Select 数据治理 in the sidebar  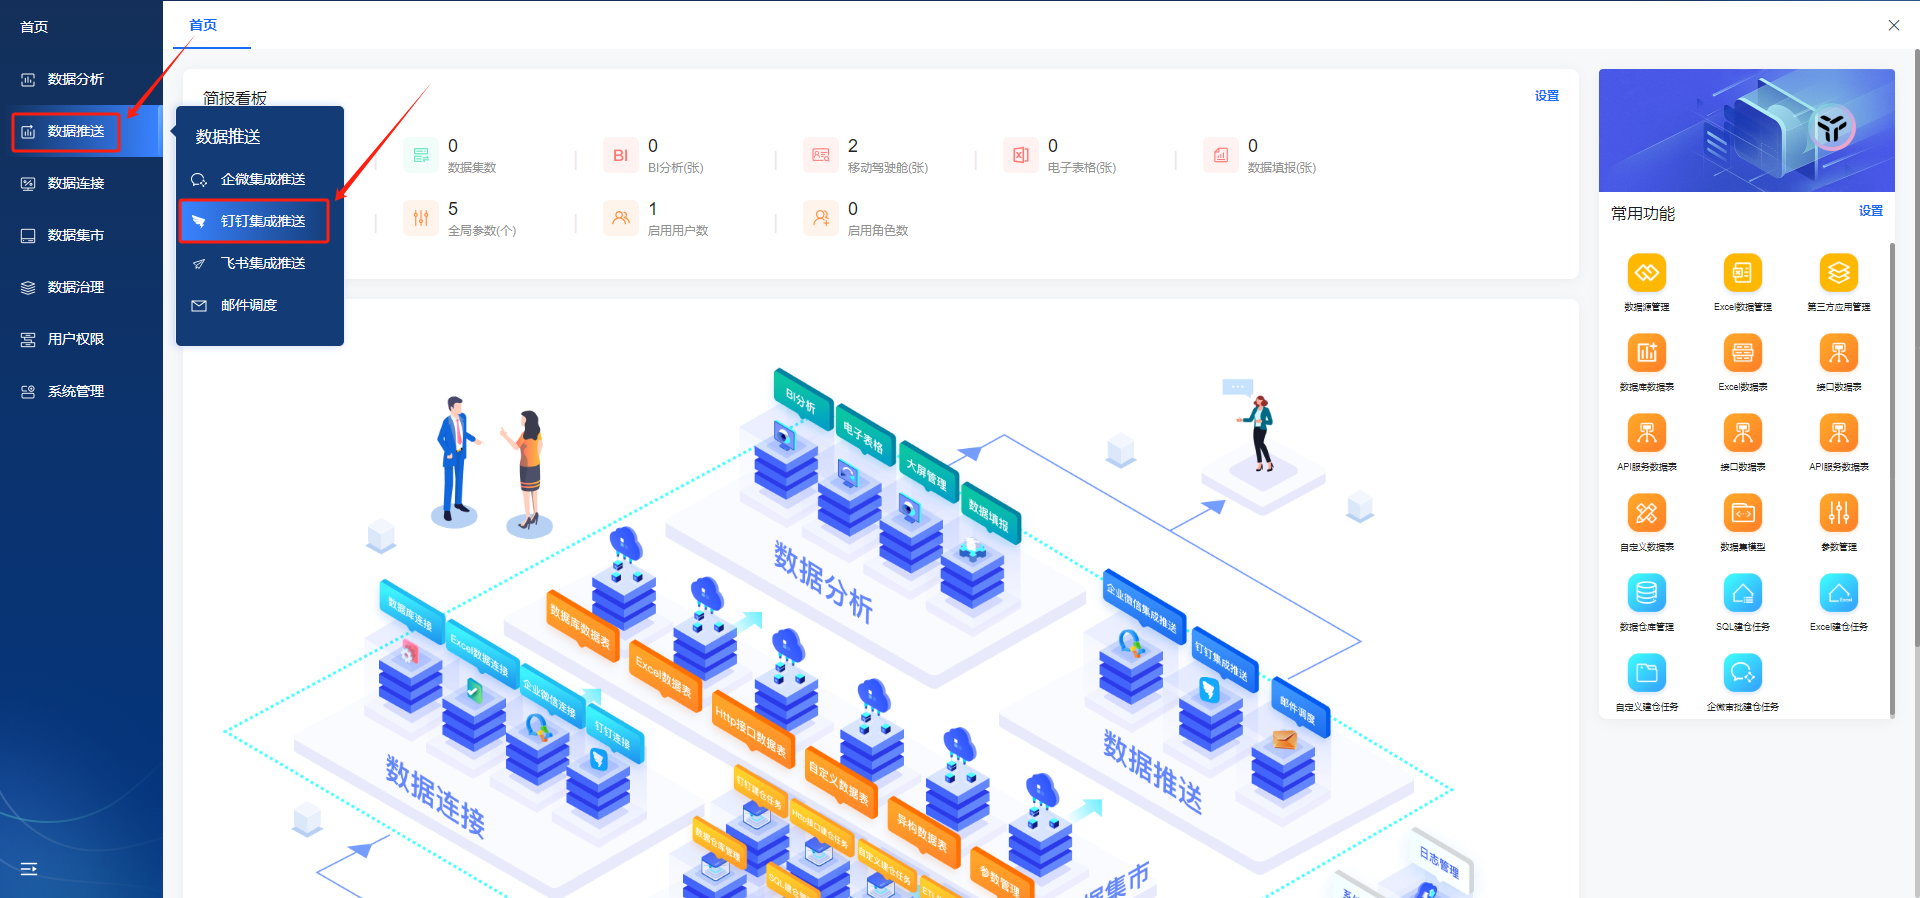[x=80, y=287]
